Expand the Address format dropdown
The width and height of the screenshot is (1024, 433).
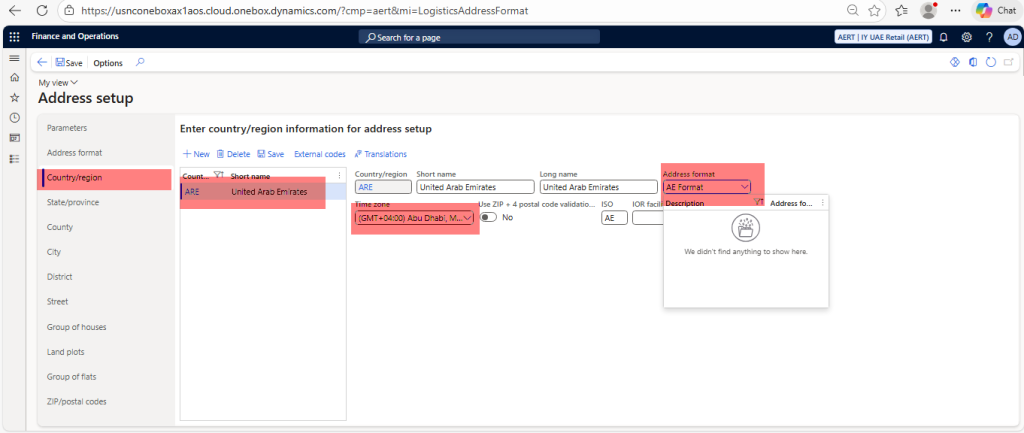coord(743,186)
